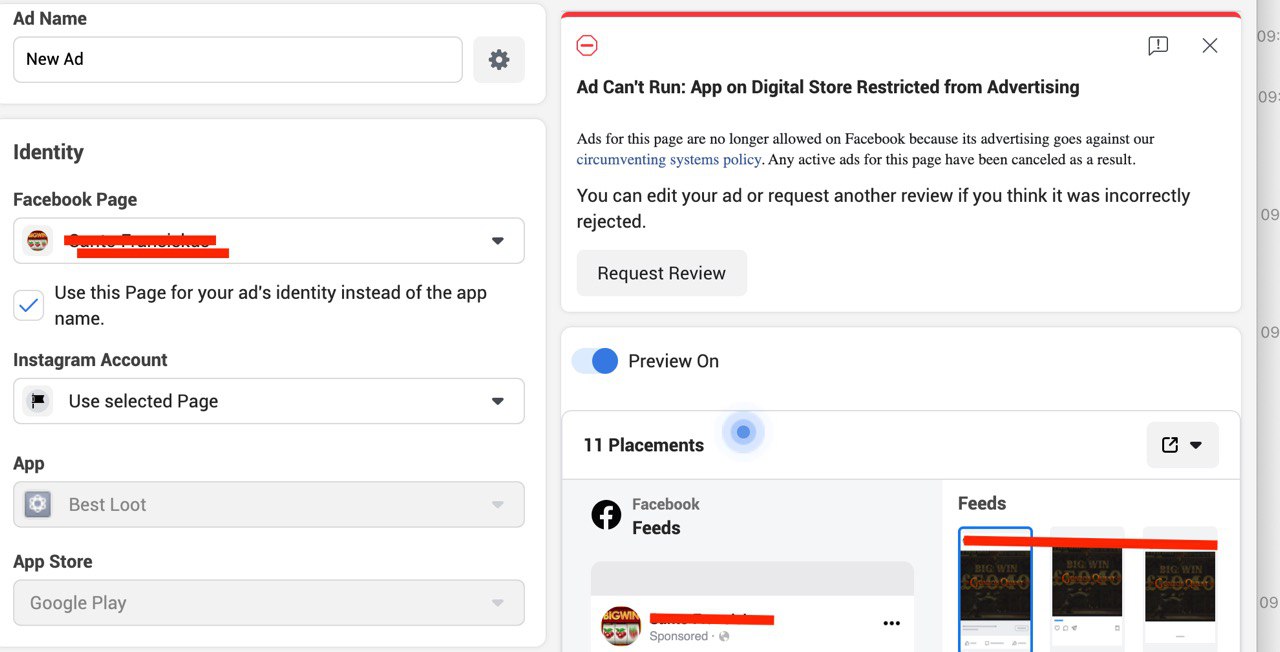Open the circumventing systems policy link
This screenshot has width=1280, height=652.
click(669, 159)
